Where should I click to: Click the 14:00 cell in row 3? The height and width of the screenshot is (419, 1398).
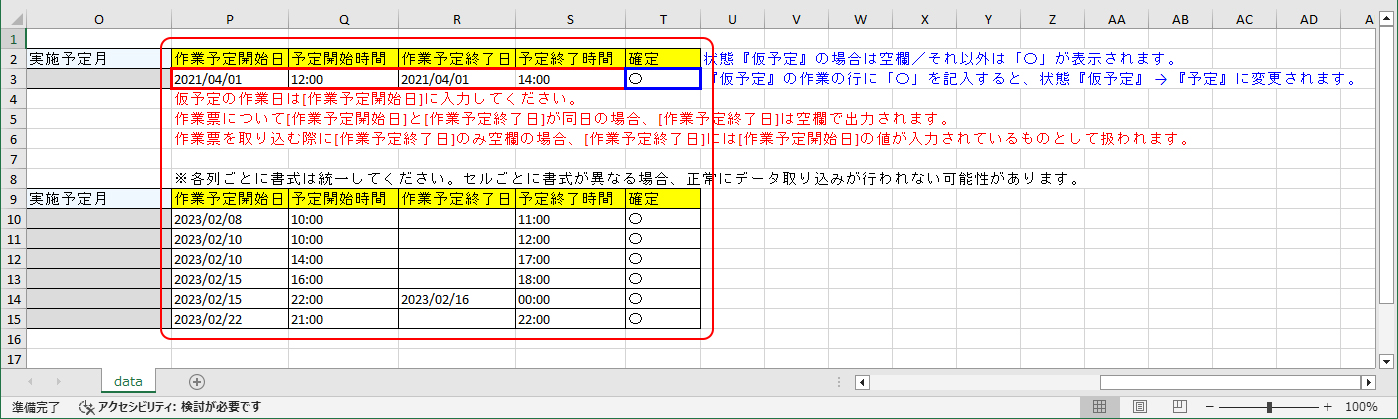(x=571, y=79)
